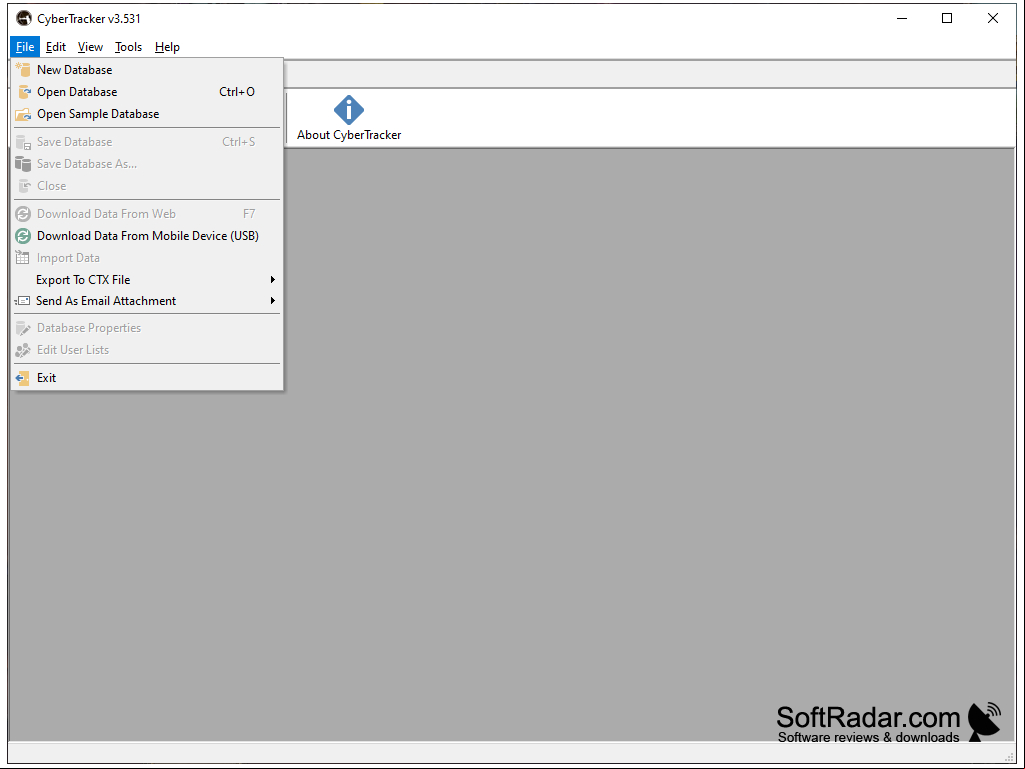1025x769 pixels.
Task: Expand the Export To CTX File submenu arrow
Action: 273,280
